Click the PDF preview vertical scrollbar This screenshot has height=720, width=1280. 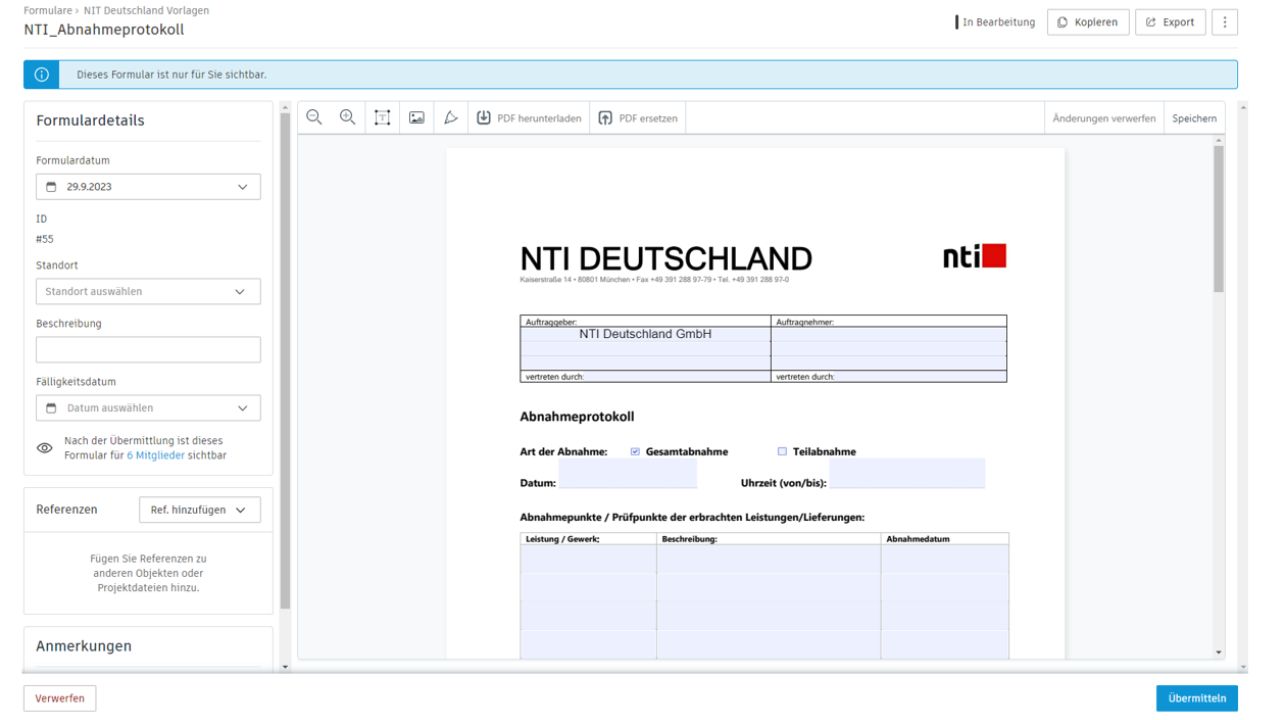[1218, 220]
